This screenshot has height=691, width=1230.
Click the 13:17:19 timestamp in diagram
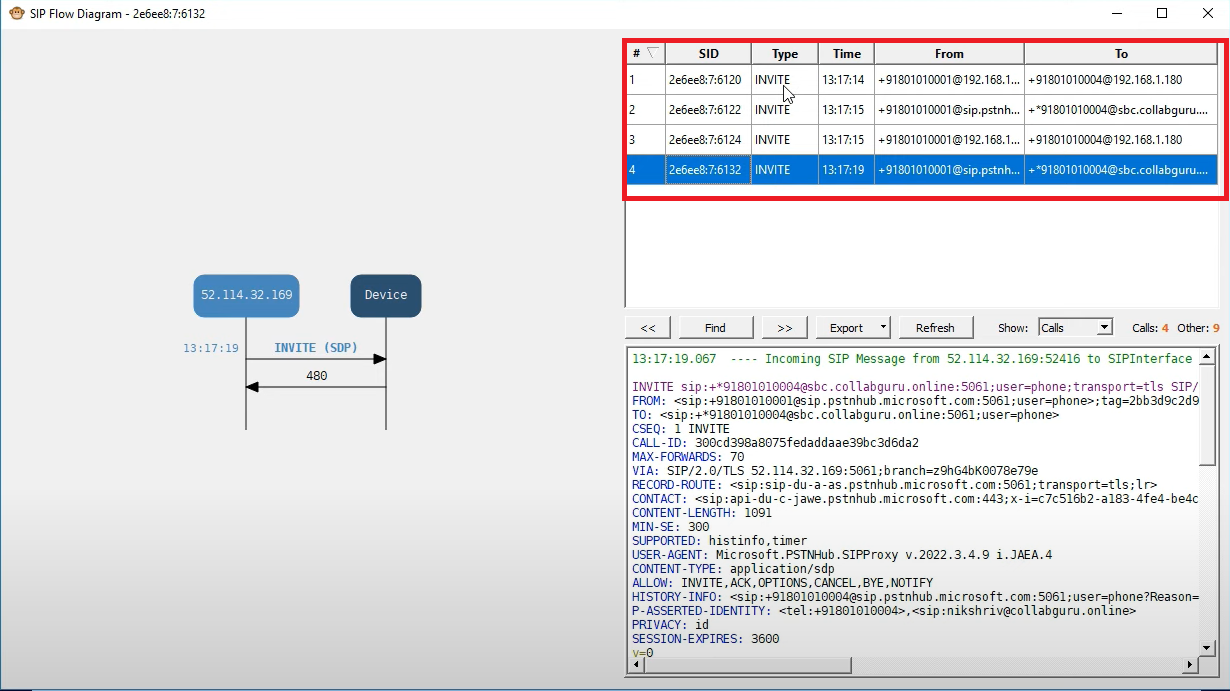coord(211,348)
